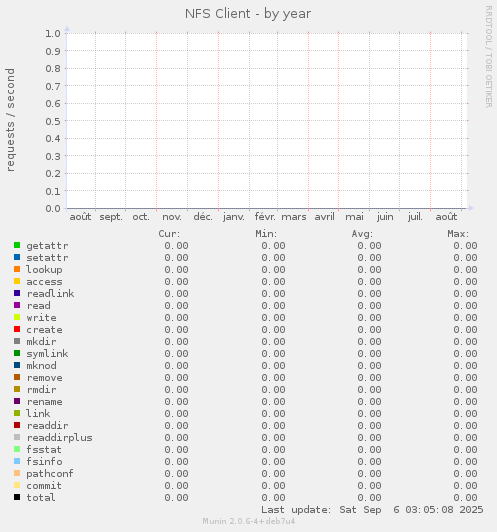Click the symlink legend label
Viewport: 497px width, 532px height.
coord(47,354)
